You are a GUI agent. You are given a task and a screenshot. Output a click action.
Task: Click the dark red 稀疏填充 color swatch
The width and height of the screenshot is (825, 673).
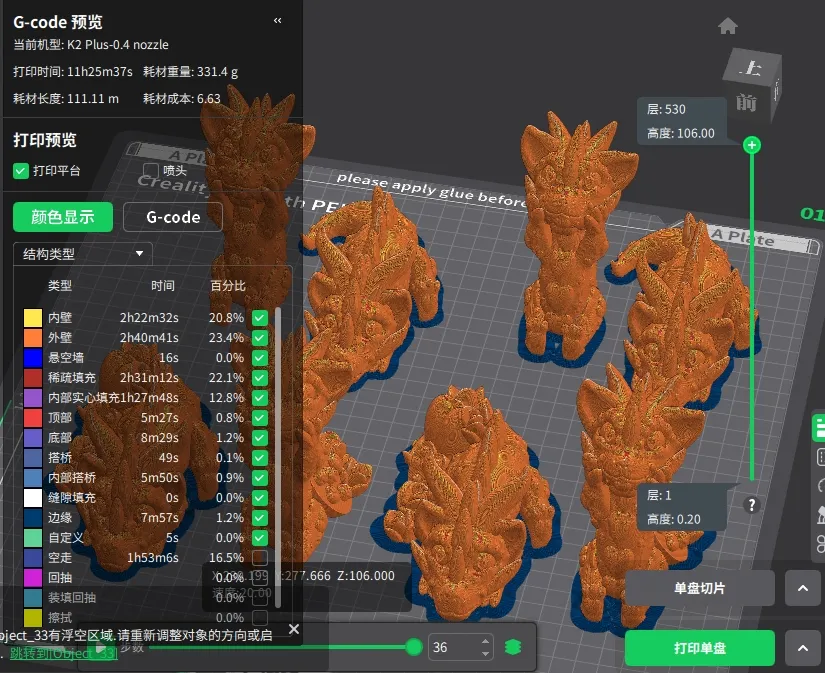click(33, 378)
